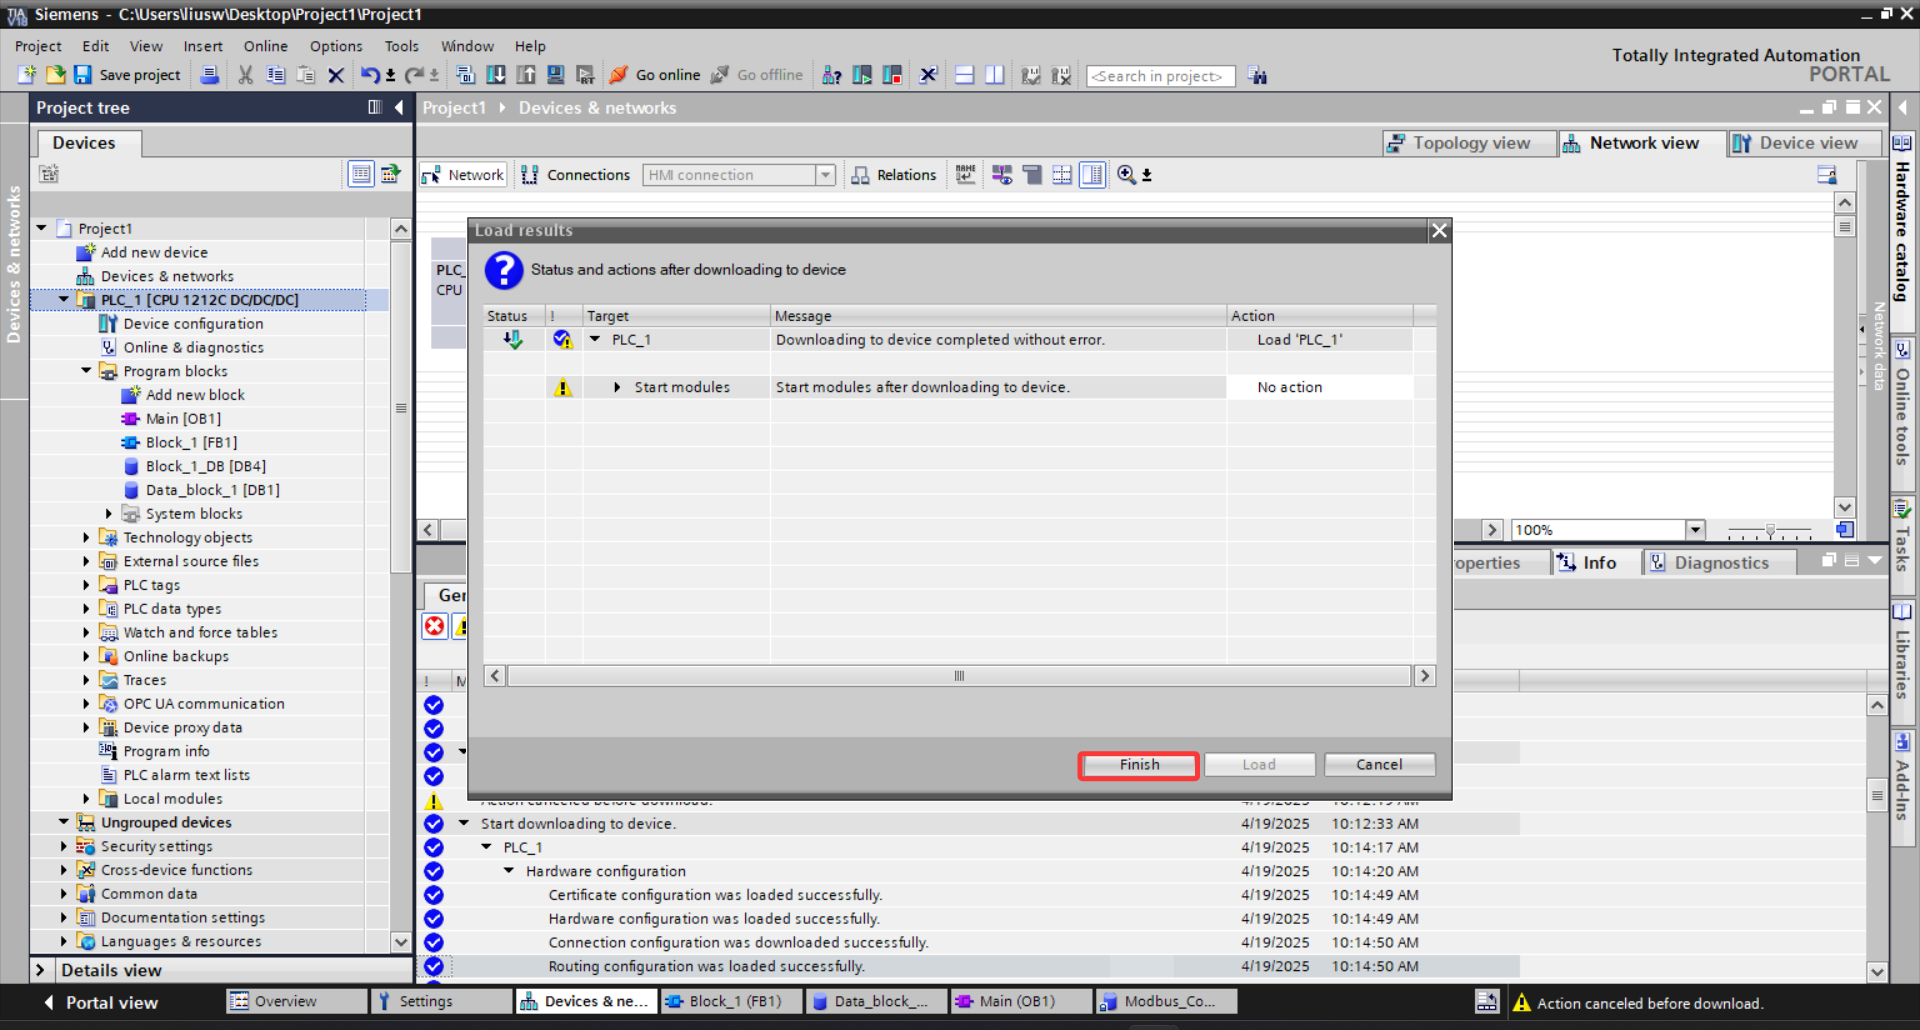Screen dimensions: 1920x1030
Task: Click the New project icon in toolbar
Action: (x=27, y=75)
